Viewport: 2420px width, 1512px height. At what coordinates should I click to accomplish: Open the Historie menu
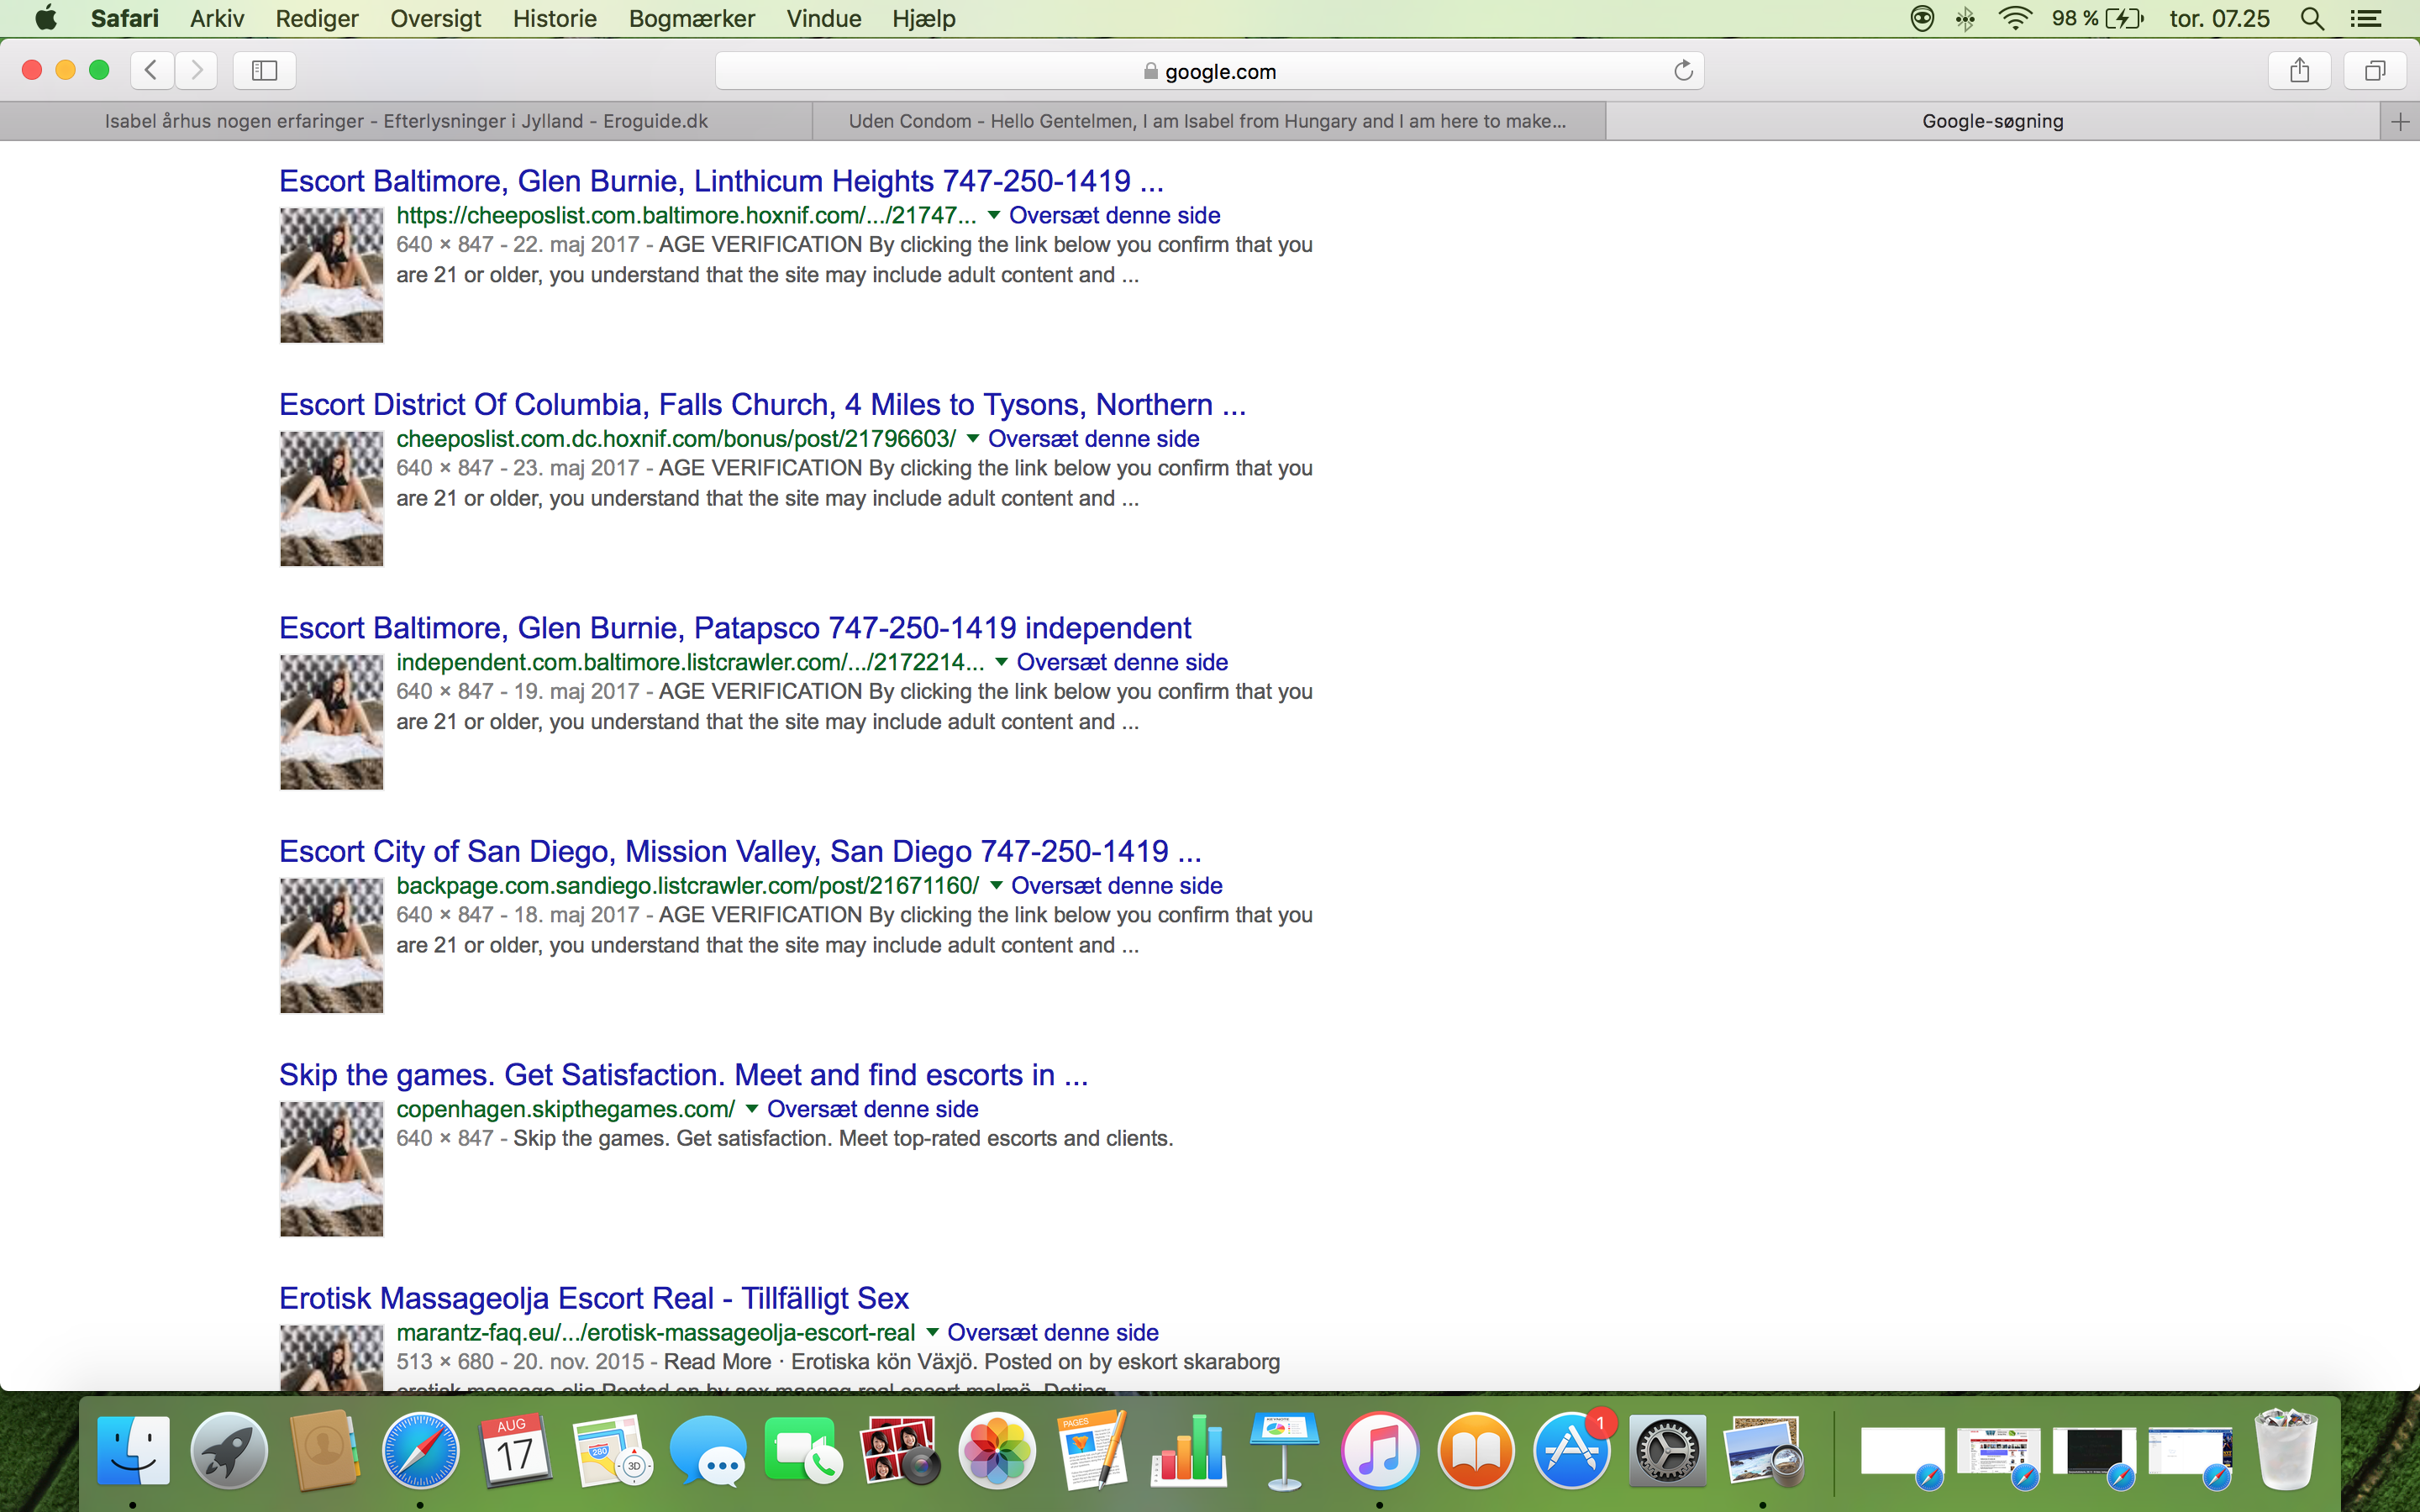tap(554, 18)
